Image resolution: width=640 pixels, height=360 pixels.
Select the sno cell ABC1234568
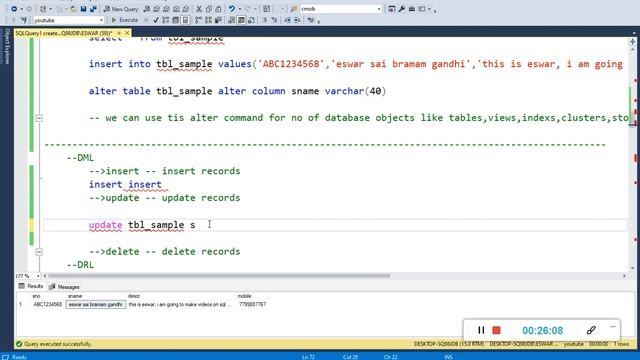pos(47,304)
